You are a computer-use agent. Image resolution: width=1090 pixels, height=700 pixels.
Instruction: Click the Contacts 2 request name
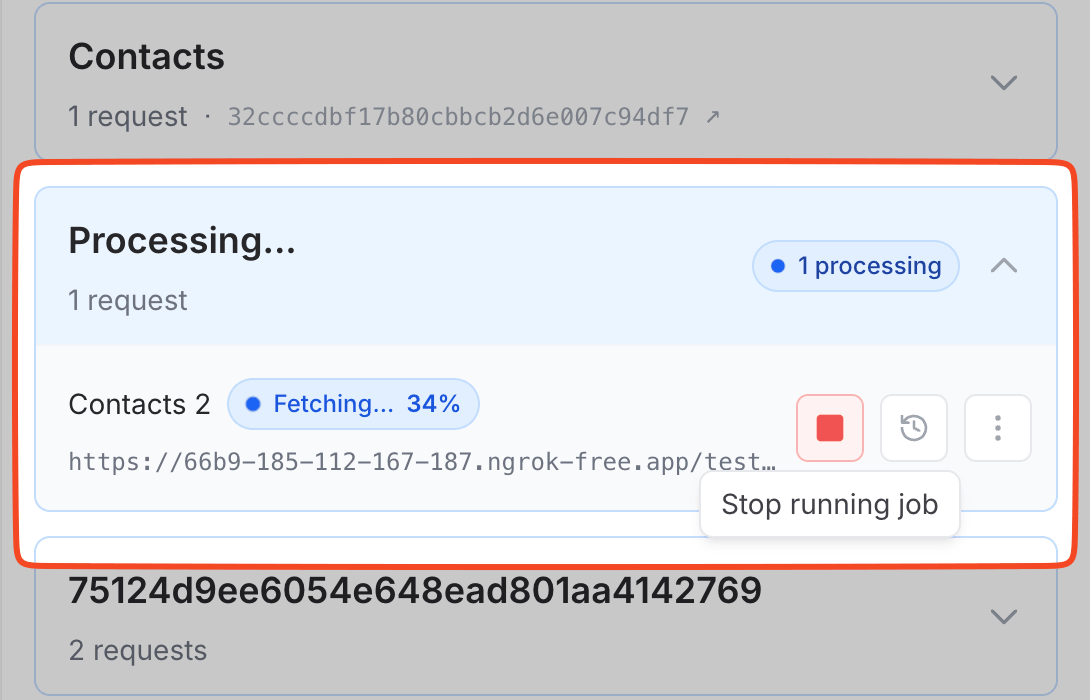tap(139, 405)
